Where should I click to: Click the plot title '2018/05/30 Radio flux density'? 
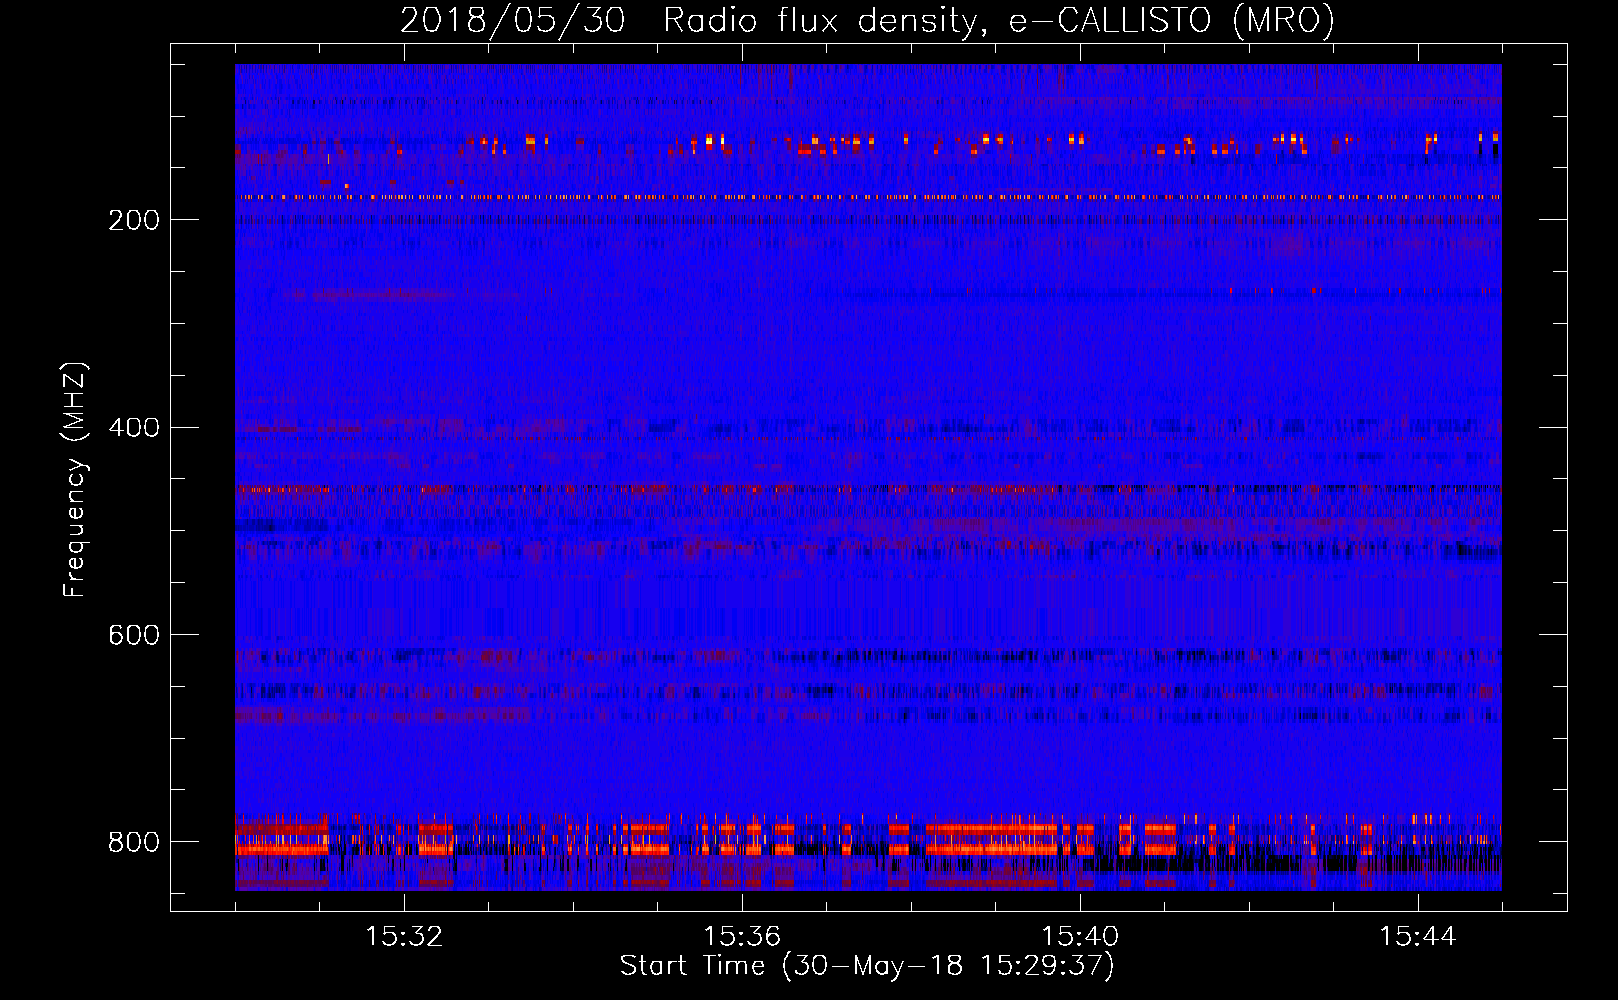(x=687, y=20)
